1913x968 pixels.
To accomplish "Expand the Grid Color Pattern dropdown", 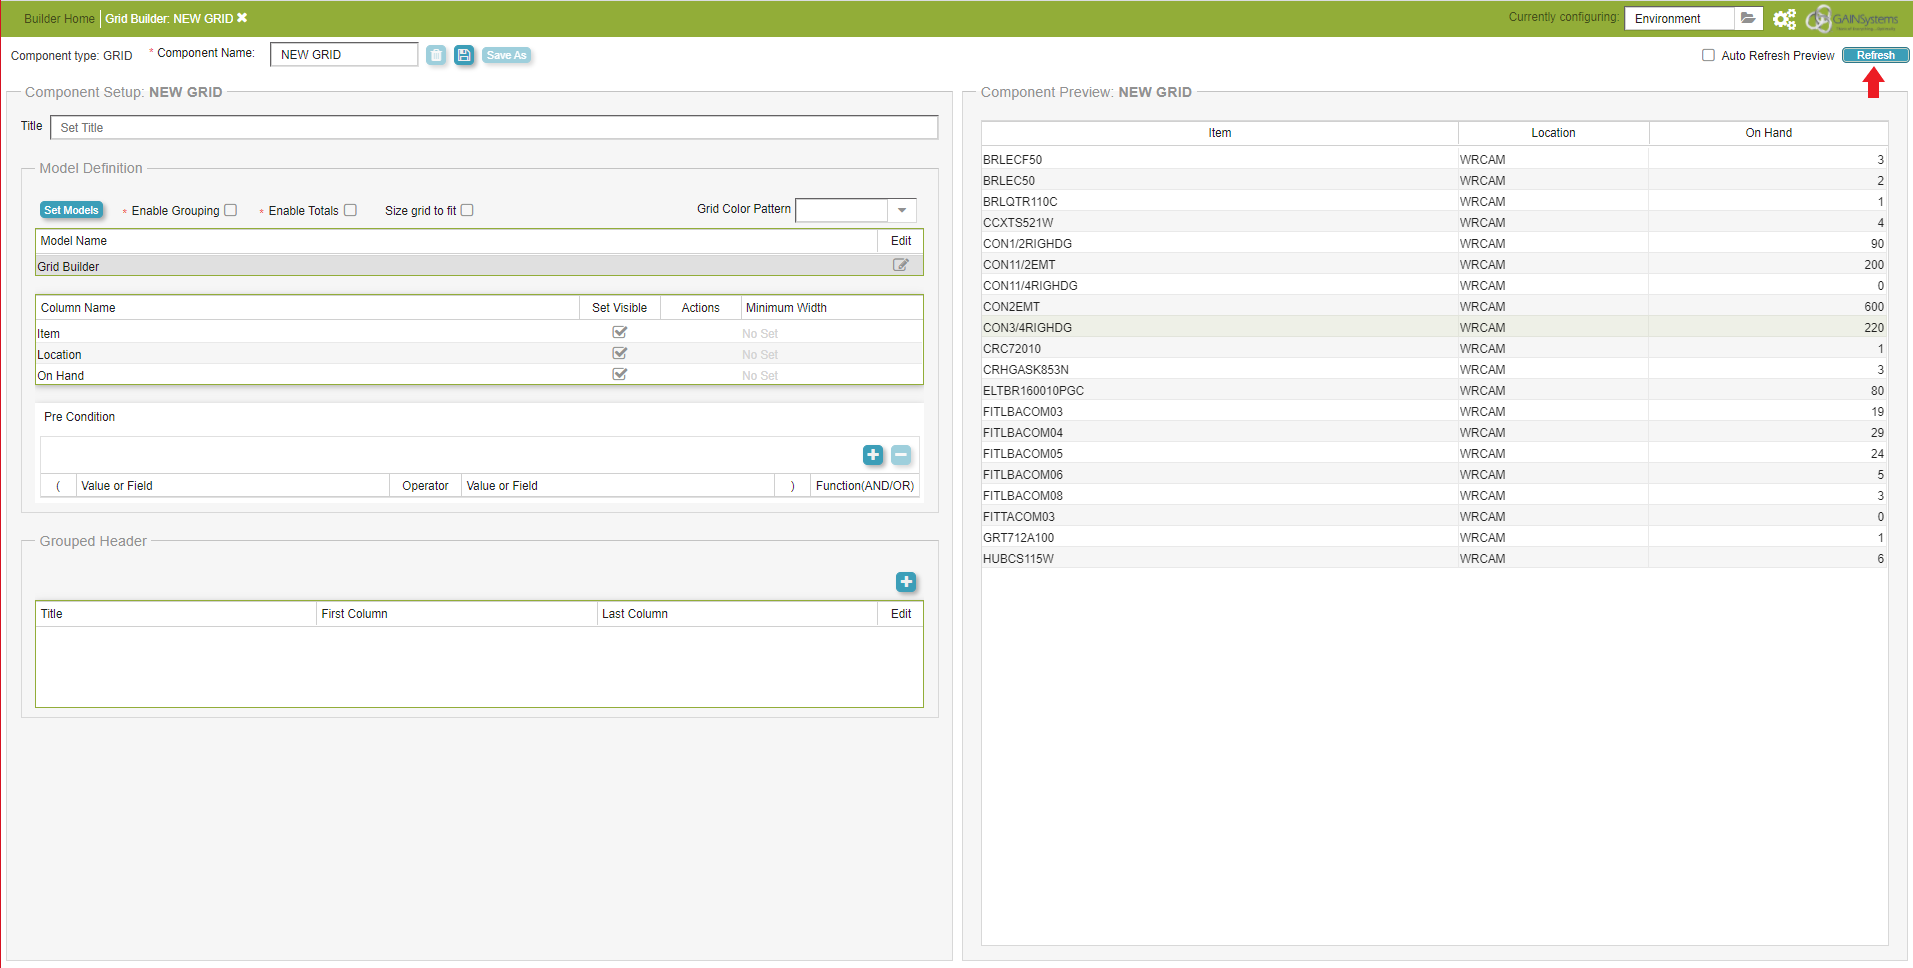I will click(901, 210).
